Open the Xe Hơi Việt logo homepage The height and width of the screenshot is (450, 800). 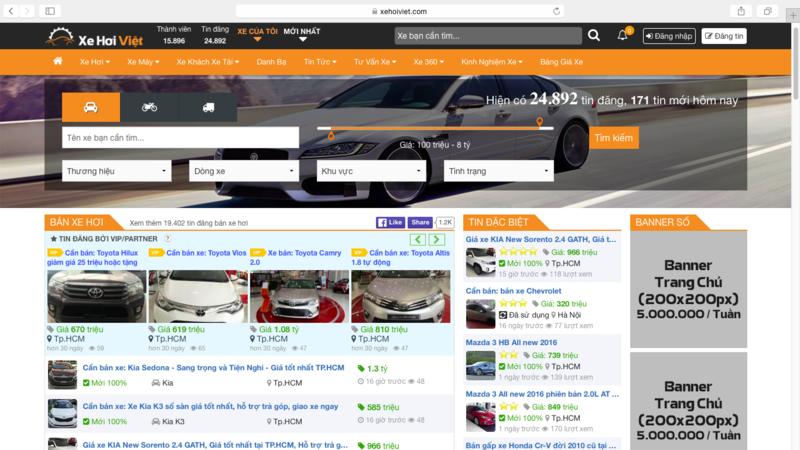click(95, 36)
